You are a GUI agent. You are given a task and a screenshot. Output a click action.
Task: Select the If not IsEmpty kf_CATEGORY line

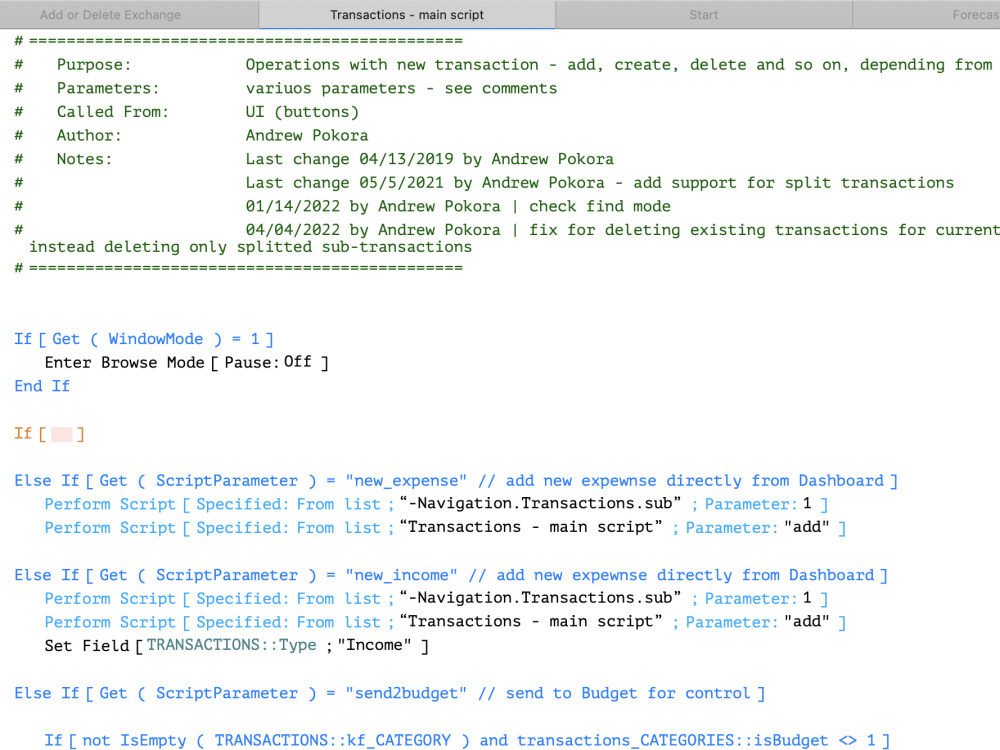pos(467,740)
